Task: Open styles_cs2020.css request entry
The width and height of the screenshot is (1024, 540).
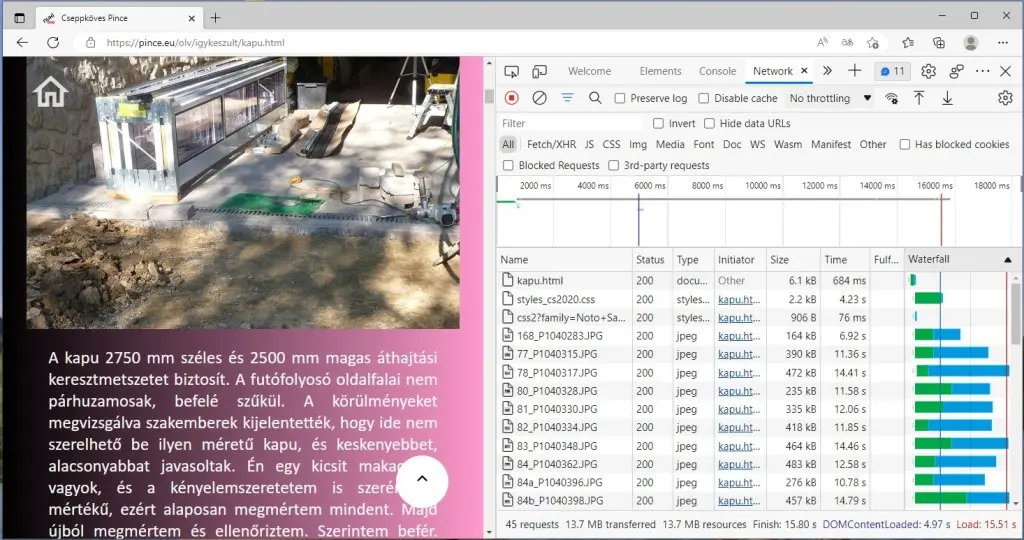Action: point(555,299)
